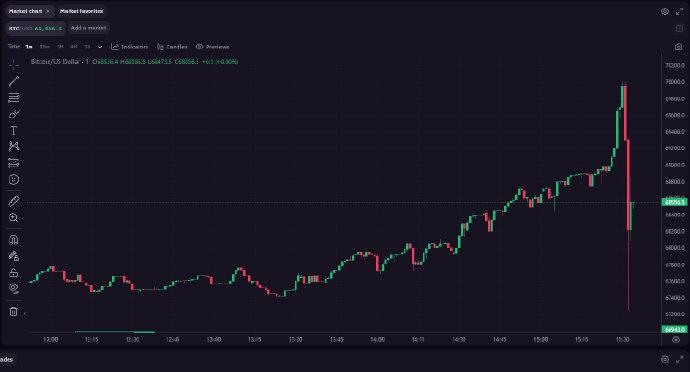The height and width of the screenshot is (372, 690).
Task: Toggle lock all drawing tools
Action: tap(14, 273)
